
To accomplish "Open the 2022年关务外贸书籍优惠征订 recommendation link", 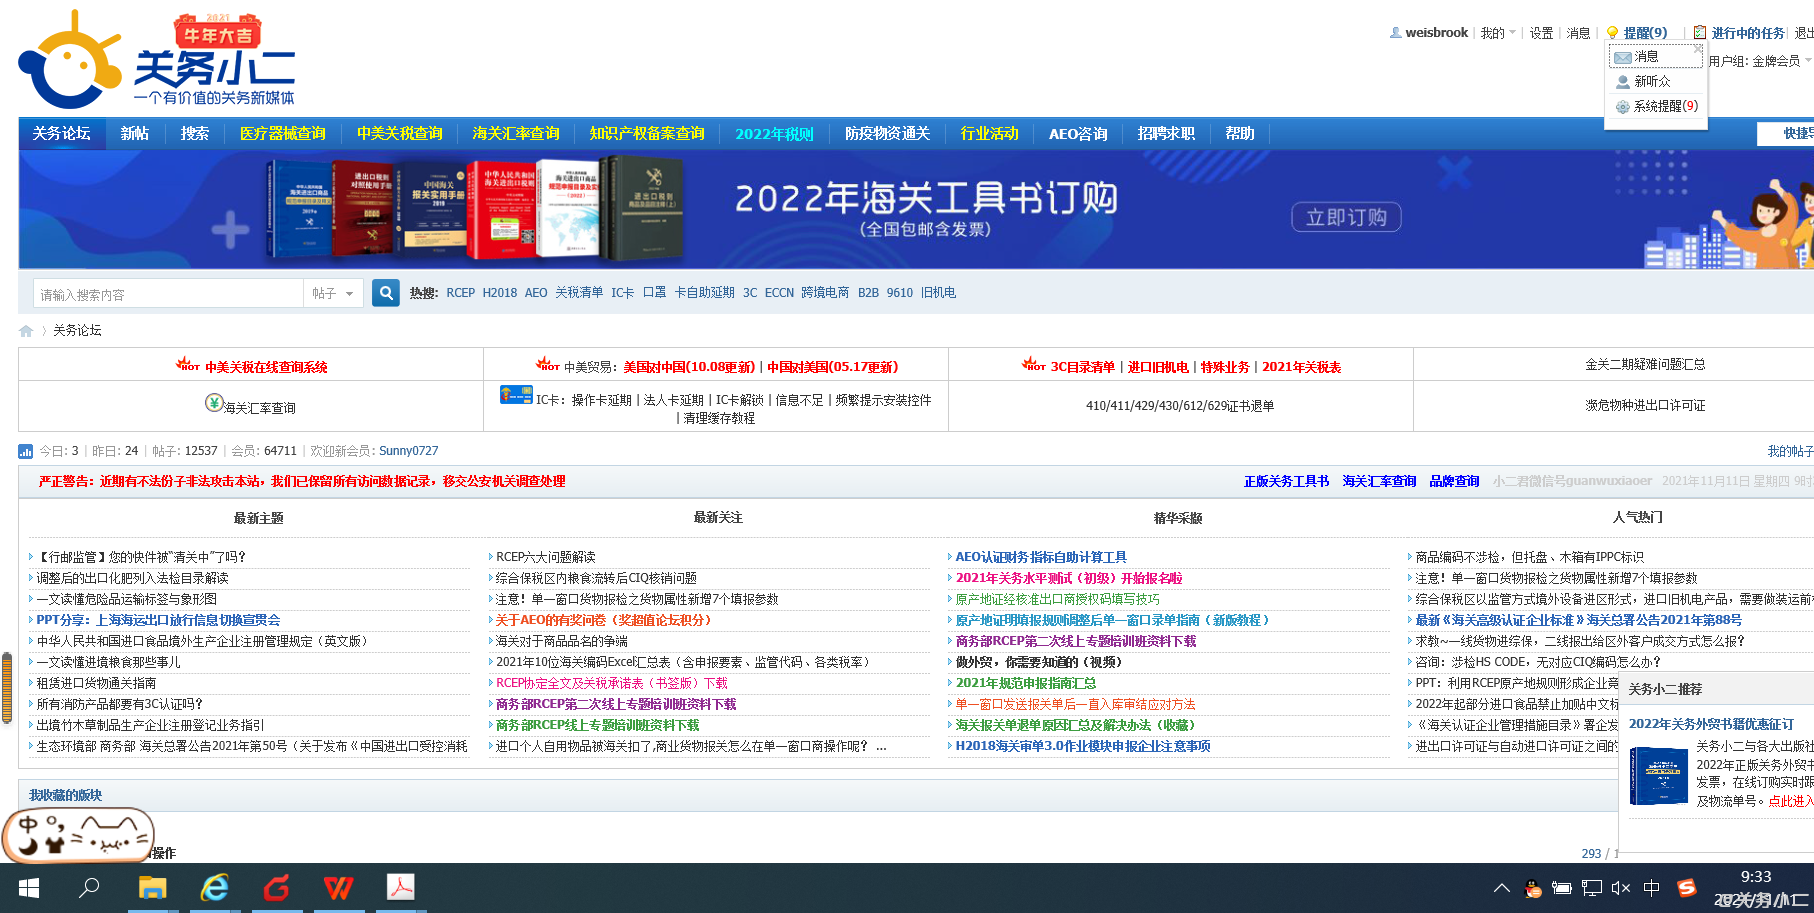I will click(x=1711, y=724).
